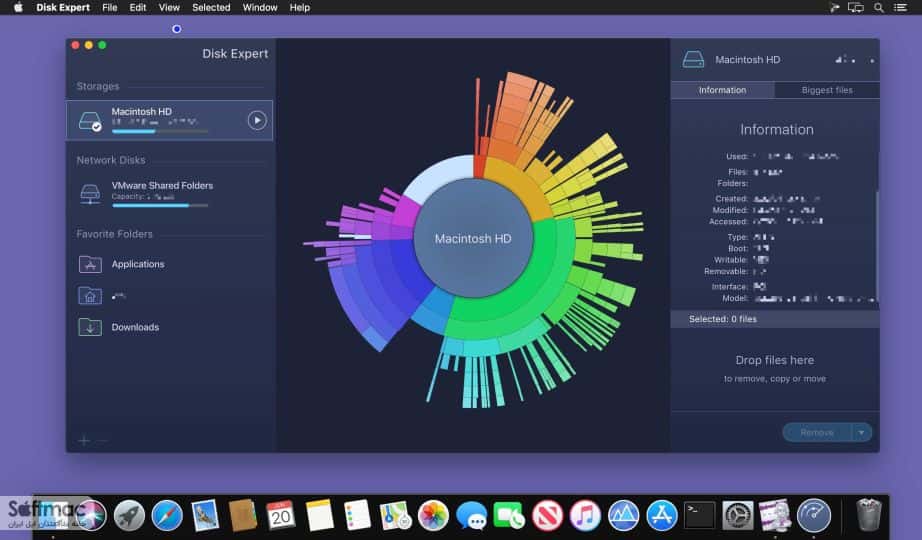The height and width of the screenshot is (540, 922).
Task: Open the View menu
Action: click(169, 8)
